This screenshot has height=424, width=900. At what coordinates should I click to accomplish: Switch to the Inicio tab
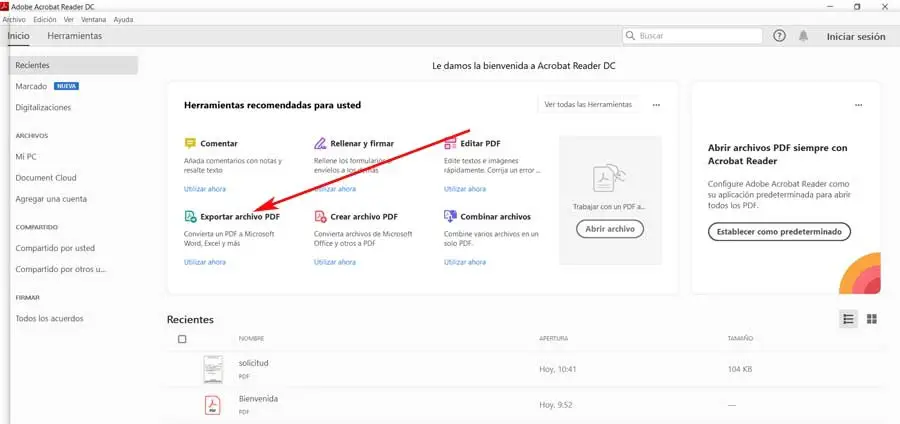pos(18,36)
